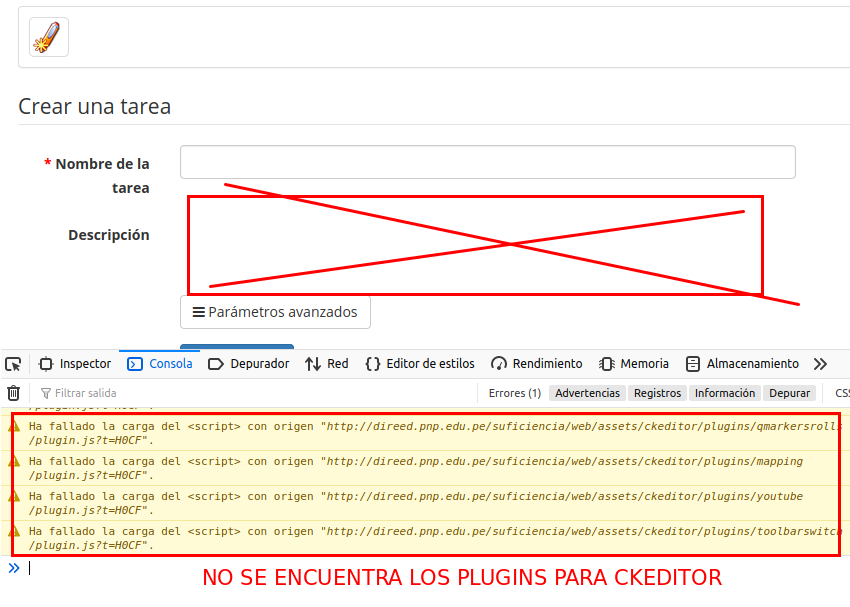The width and height of the screenshot is (850, 607).
Task: Expand the console split pane chevrons
Action: click(12, 567)
